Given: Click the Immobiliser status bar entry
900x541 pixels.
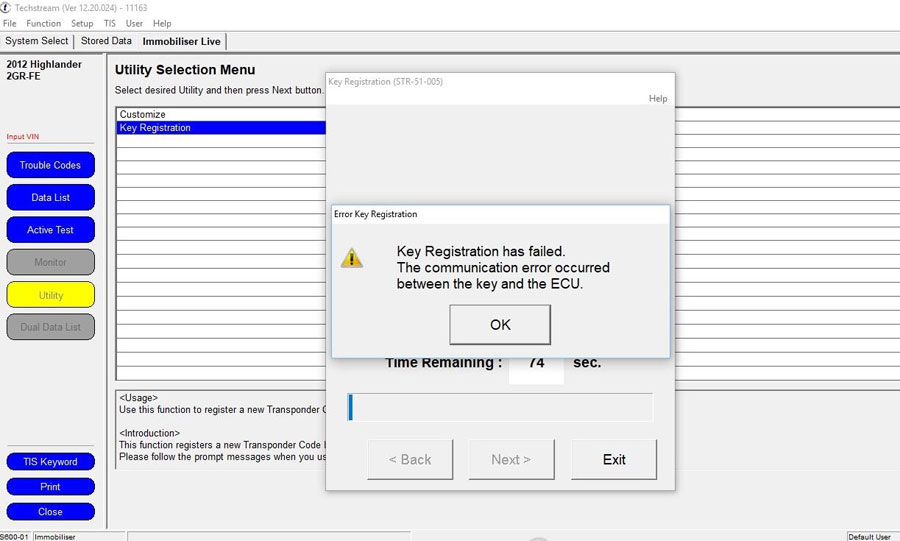Looking at the screenshot, I should (55, 537).
